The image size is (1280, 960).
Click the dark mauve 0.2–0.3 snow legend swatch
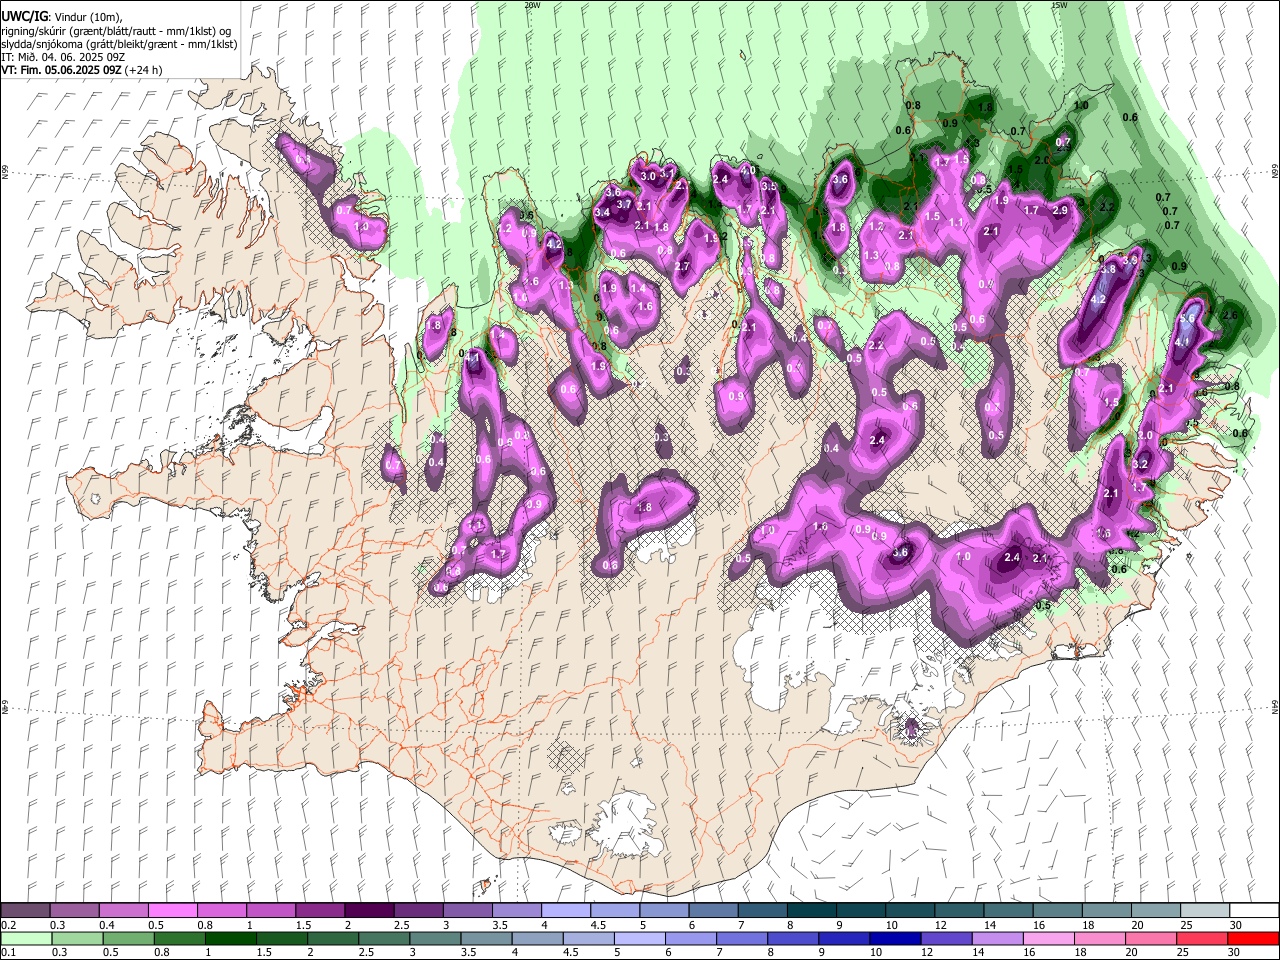click(25, 911)
